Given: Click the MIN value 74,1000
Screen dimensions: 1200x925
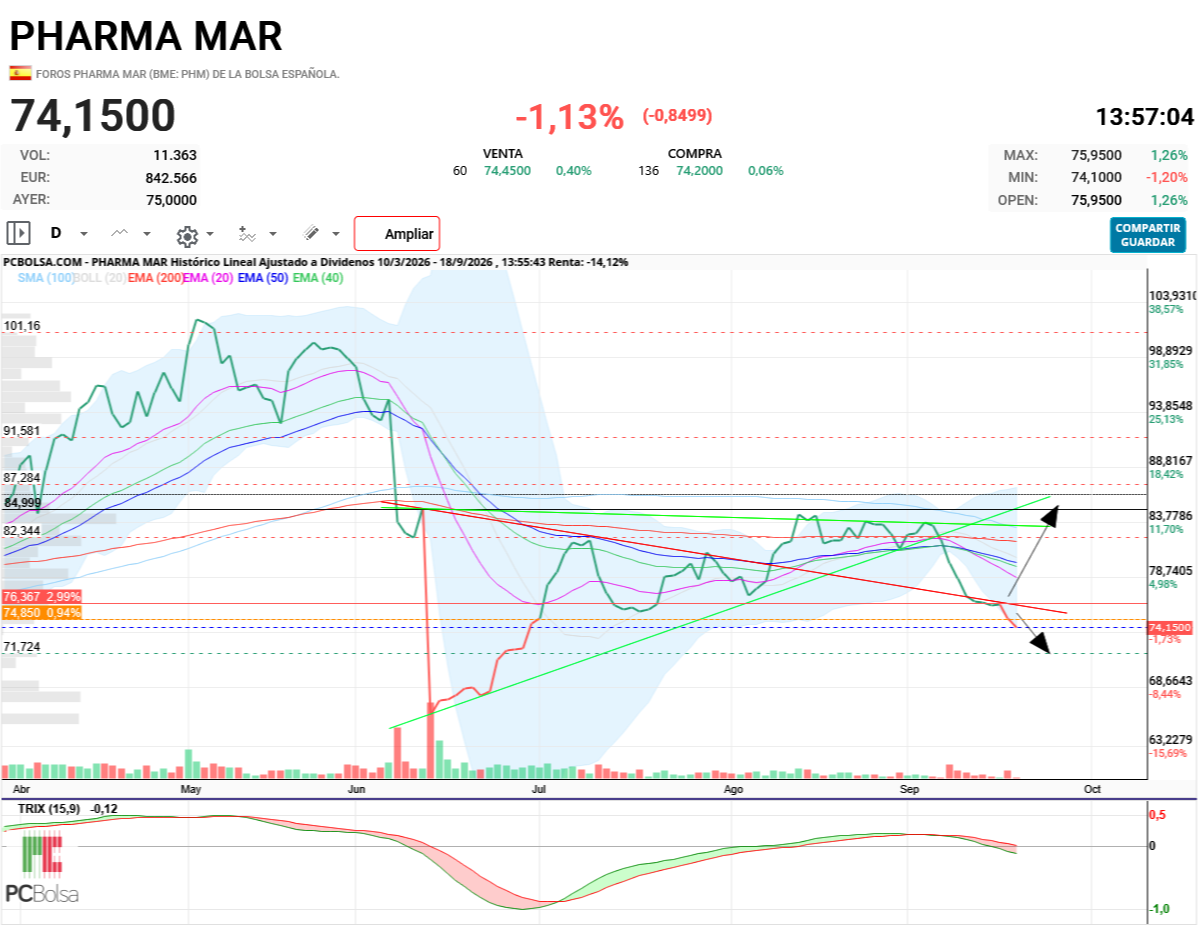Looking at the screenshot, I should click(x=1097, y=177).
